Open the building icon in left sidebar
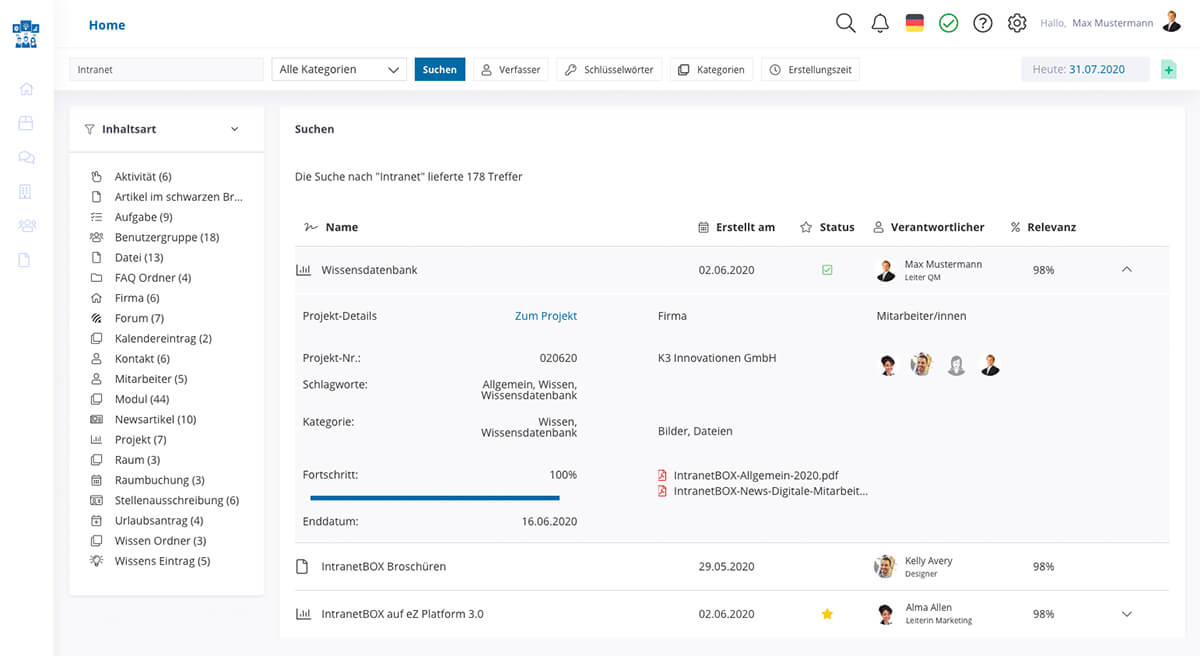 (26, 191)
